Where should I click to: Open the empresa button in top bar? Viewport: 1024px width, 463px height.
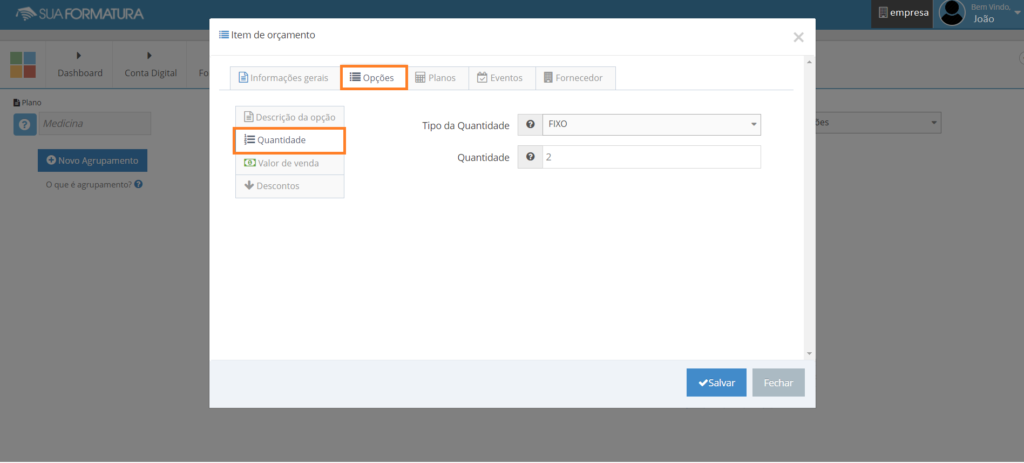click(x=903, y=13)
